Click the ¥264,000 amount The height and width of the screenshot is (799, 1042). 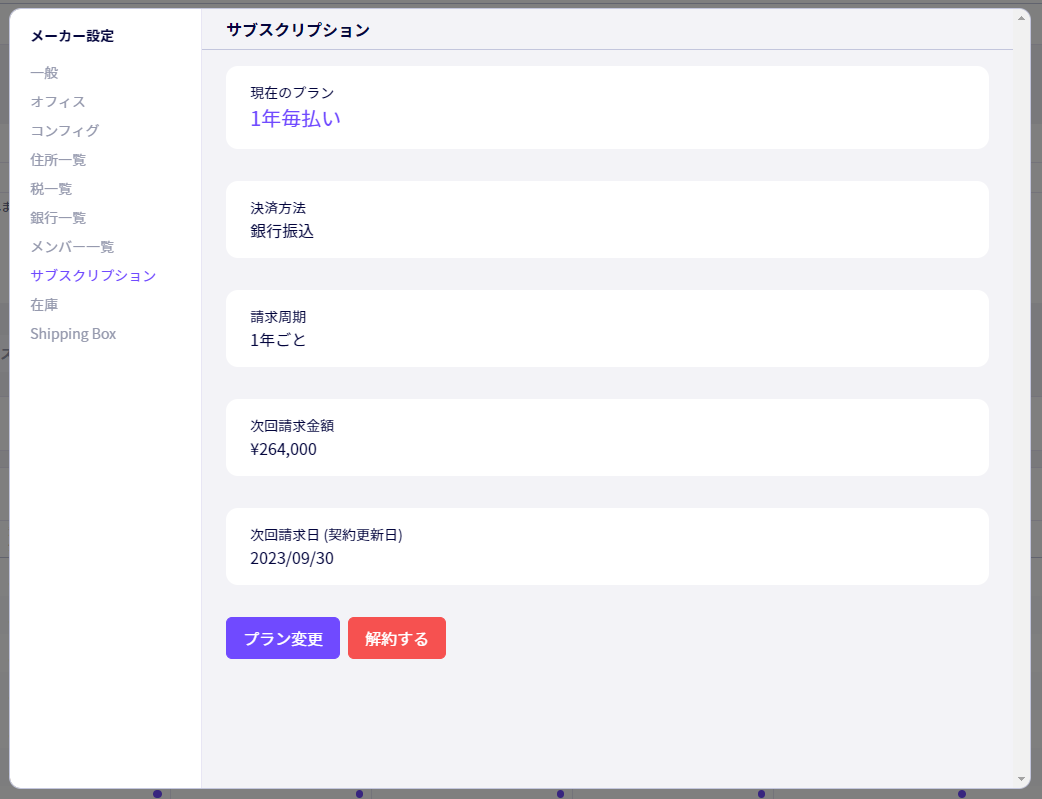click(284, 449)
